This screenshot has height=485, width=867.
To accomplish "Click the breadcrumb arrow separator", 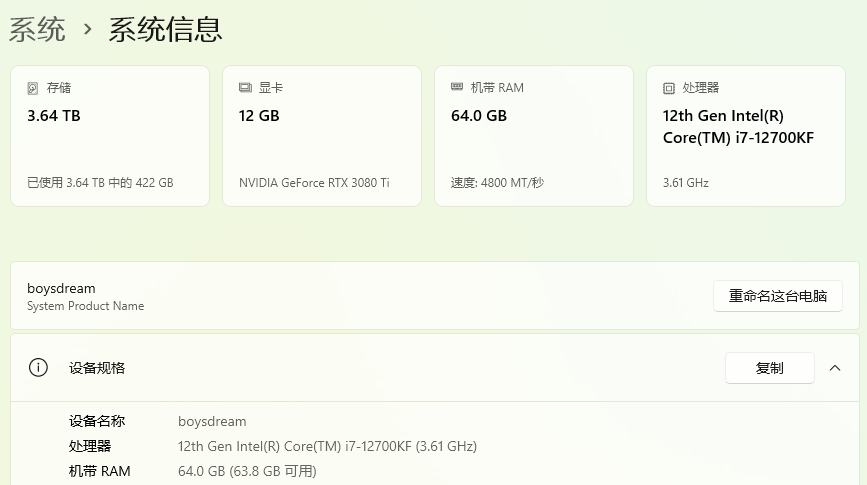I will tap(87, 29).
